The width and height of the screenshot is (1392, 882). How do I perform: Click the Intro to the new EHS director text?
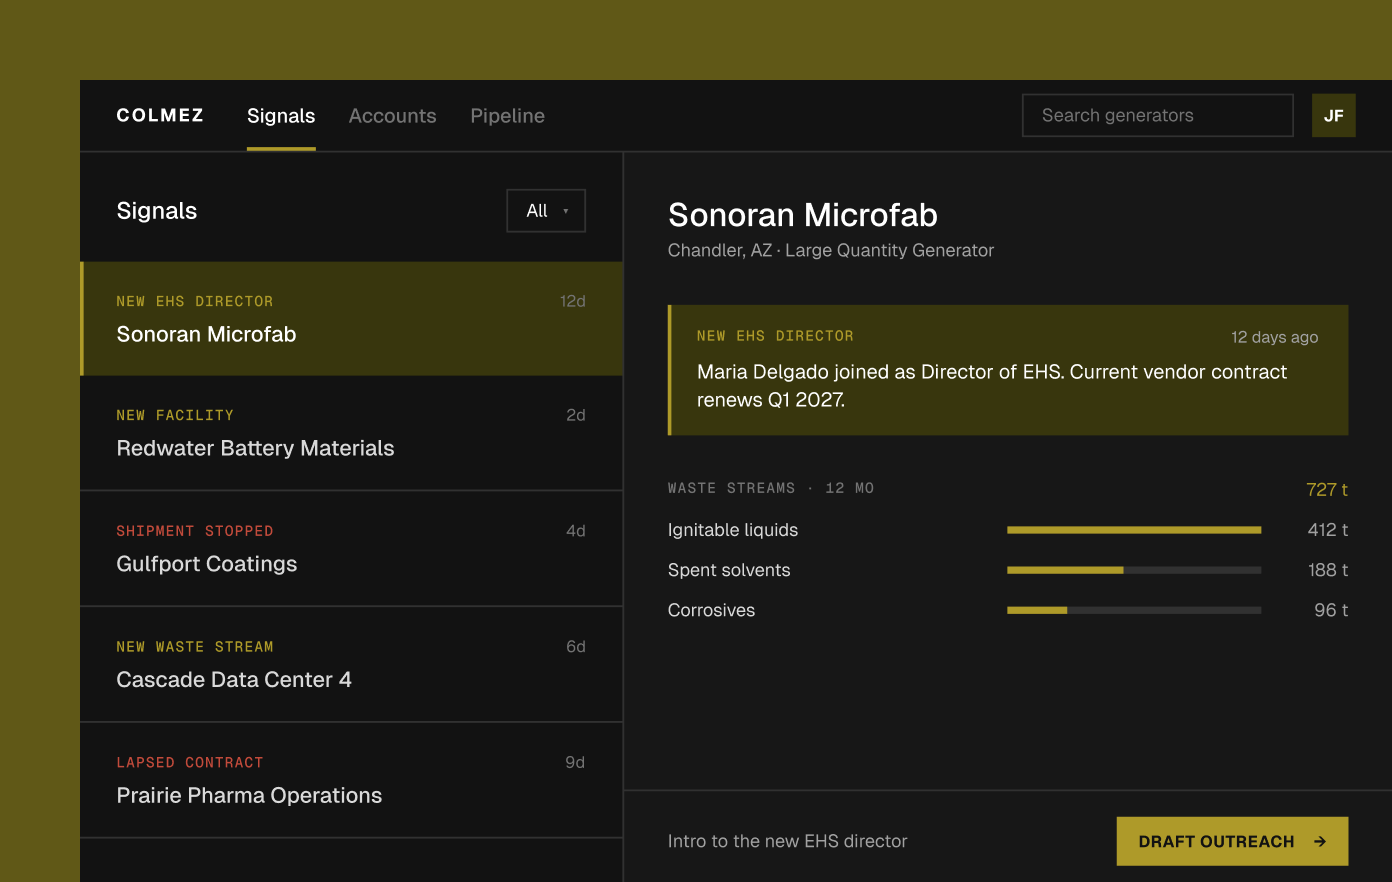pos(788,841)
